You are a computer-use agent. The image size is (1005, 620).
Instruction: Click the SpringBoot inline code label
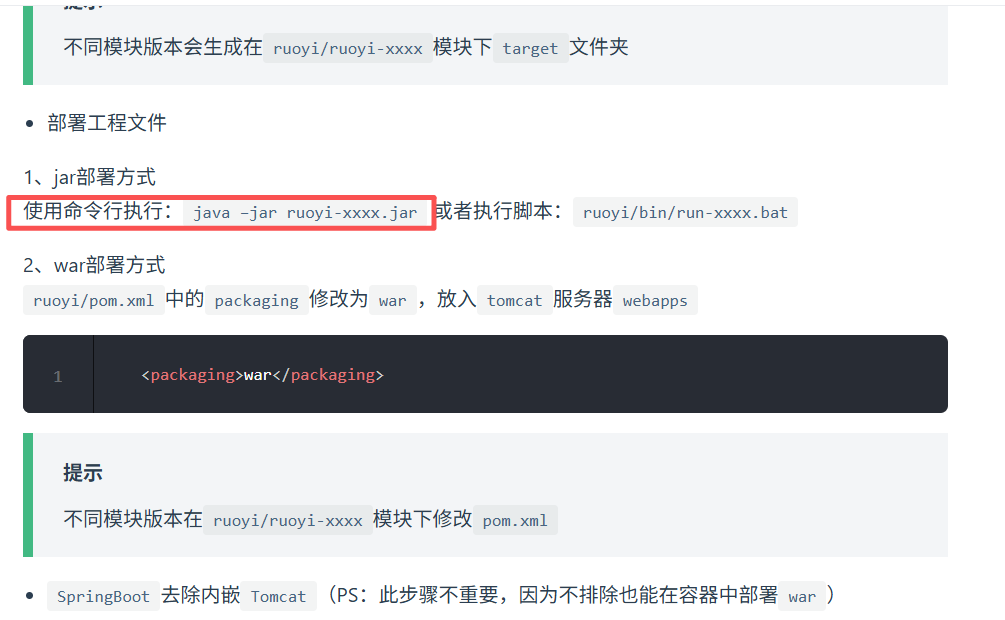[x=103, y=596]
